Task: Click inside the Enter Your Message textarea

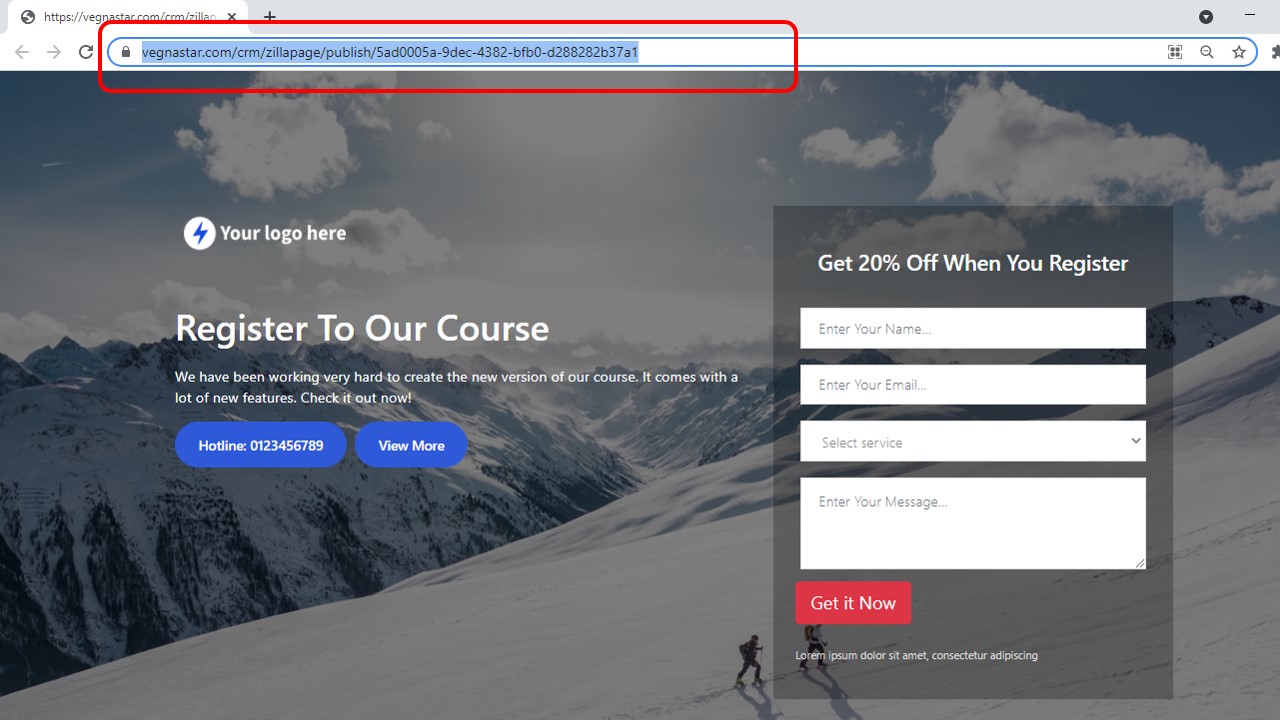Action: pyautogui.click(x=972, y=523)
